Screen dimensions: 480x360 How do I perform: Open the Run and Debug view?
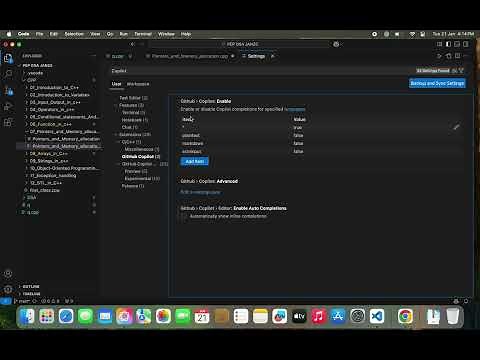tap(8, 106)
